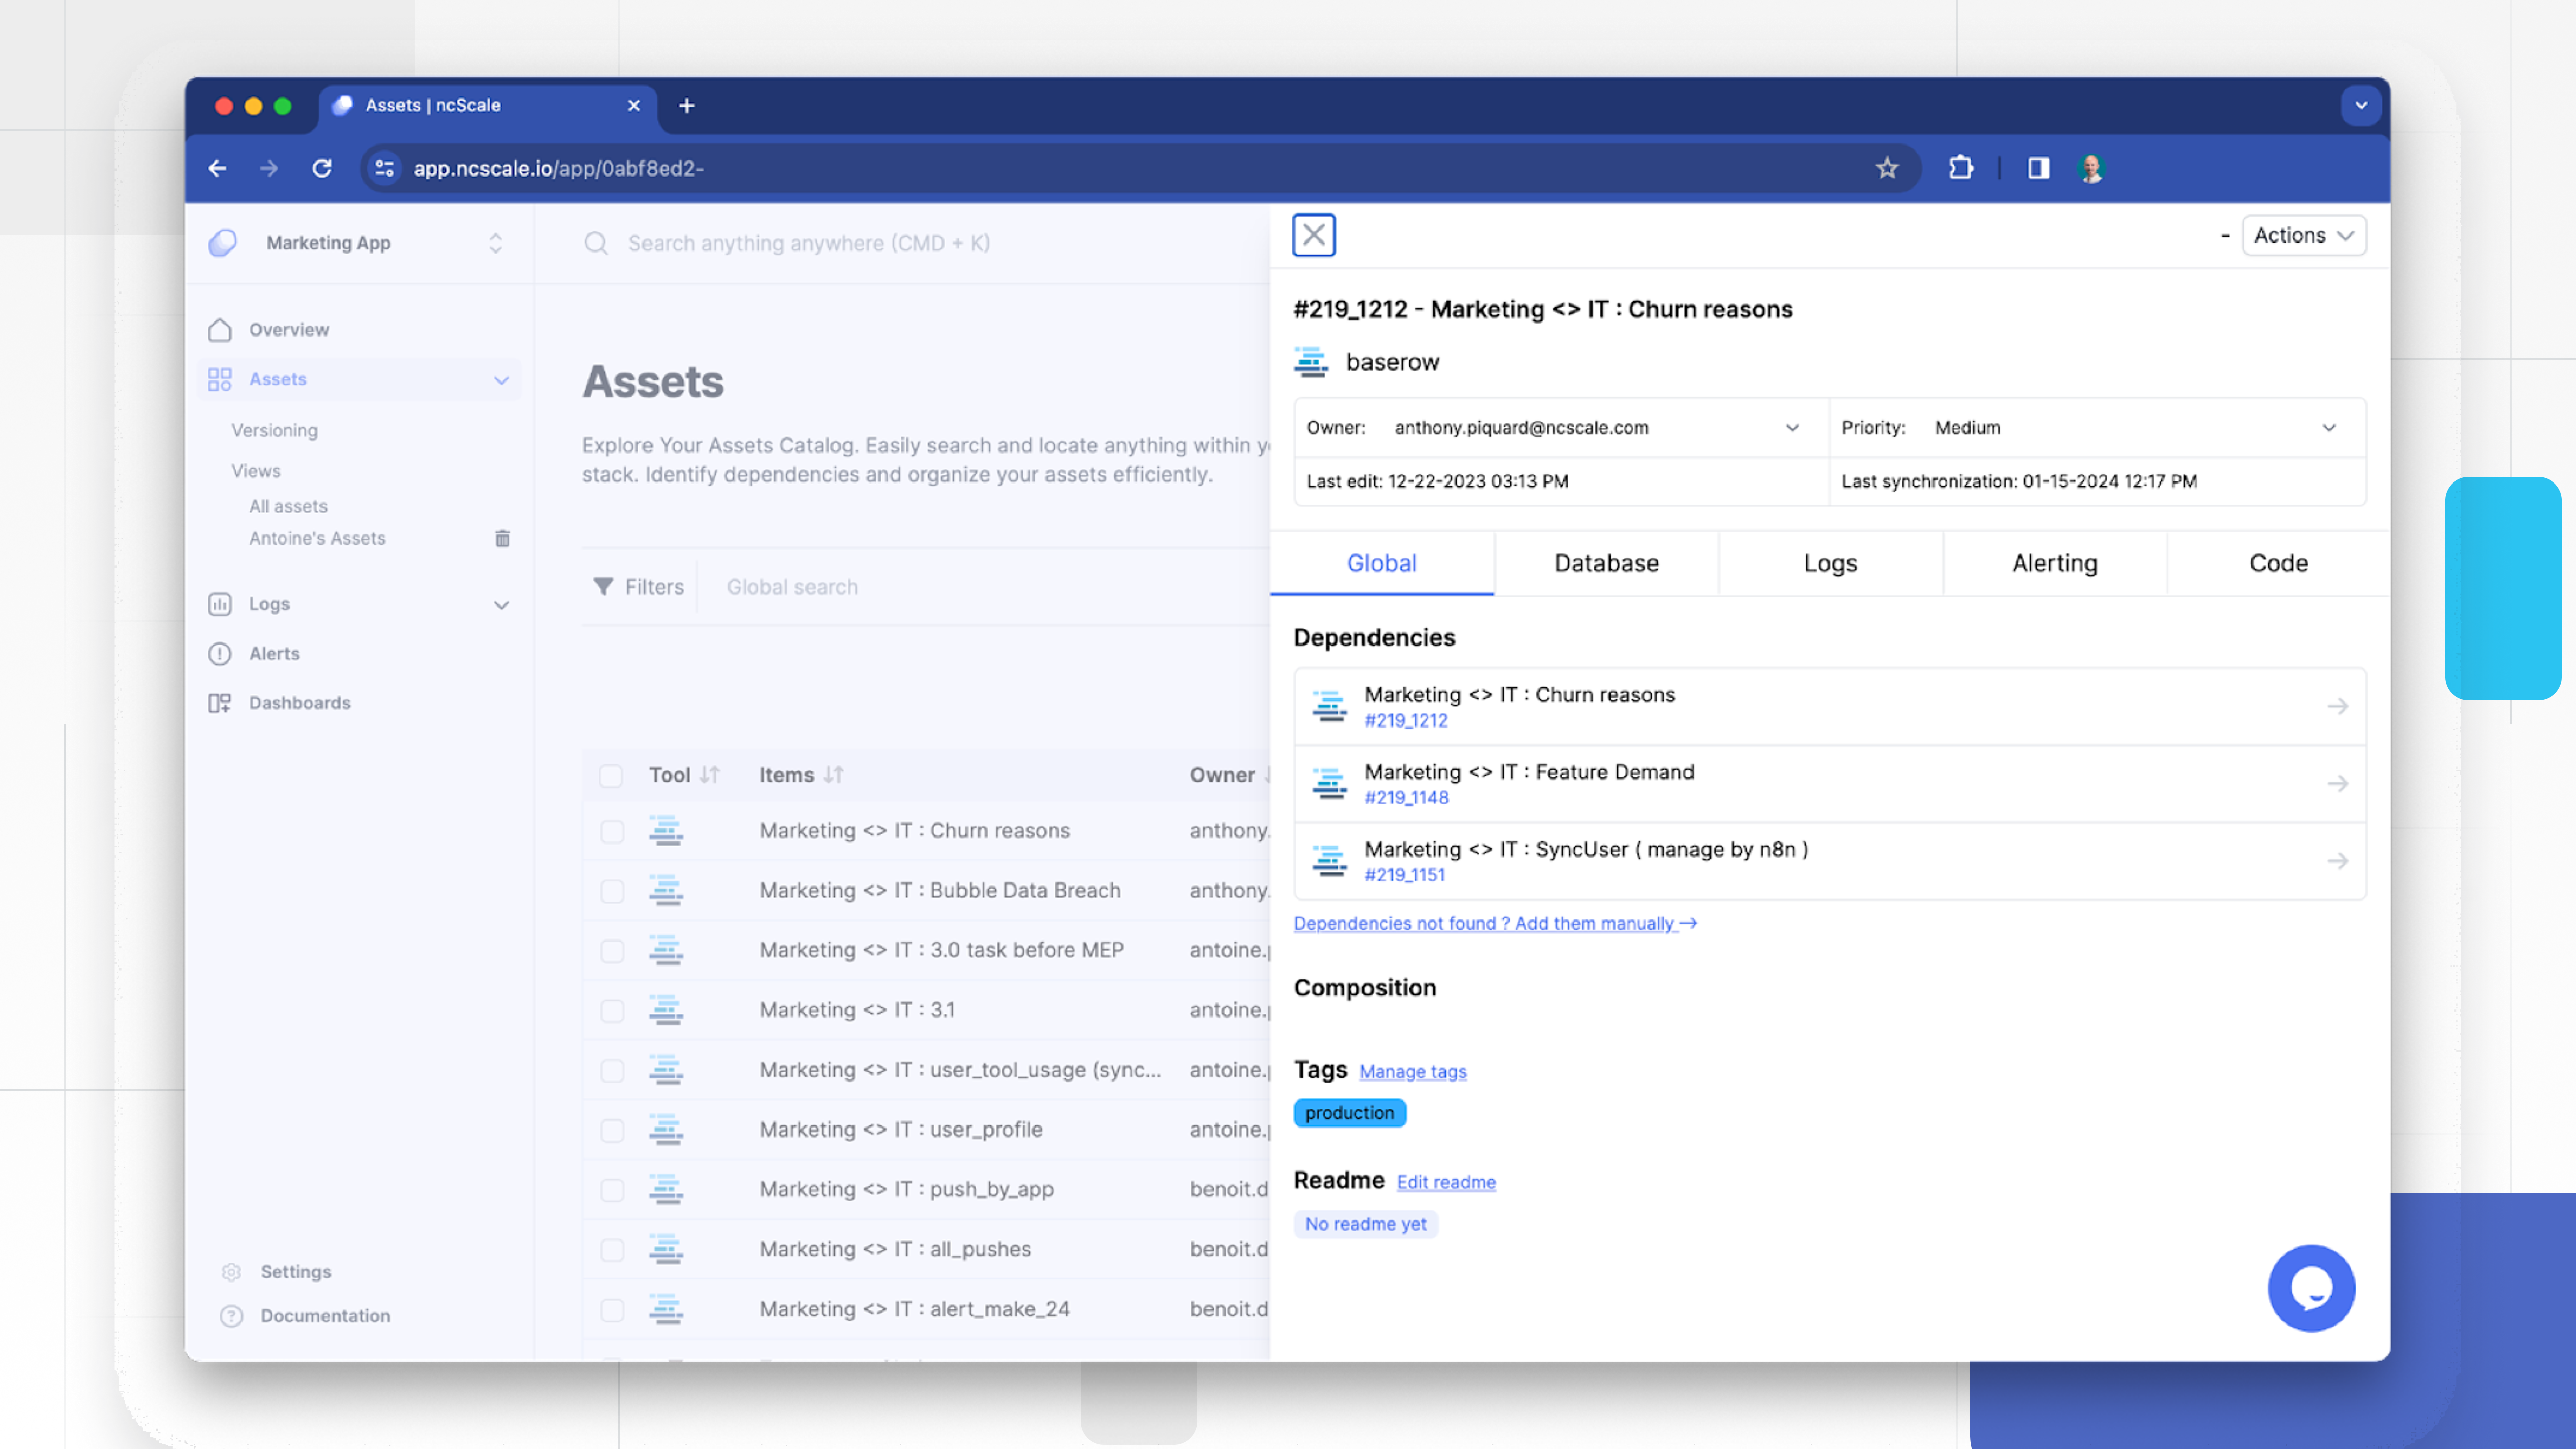Close the asset detail panel

pos(1313,235)
